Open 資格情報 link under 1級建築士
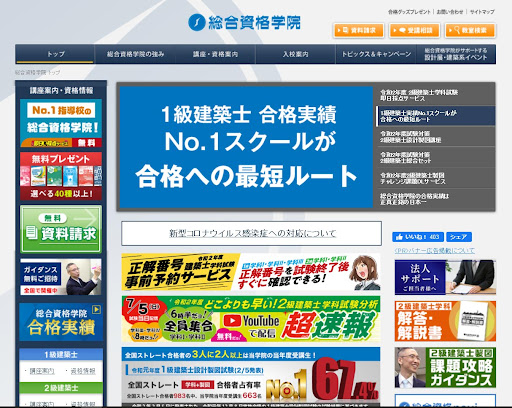512x408 pixels. (x=83, y=371)
